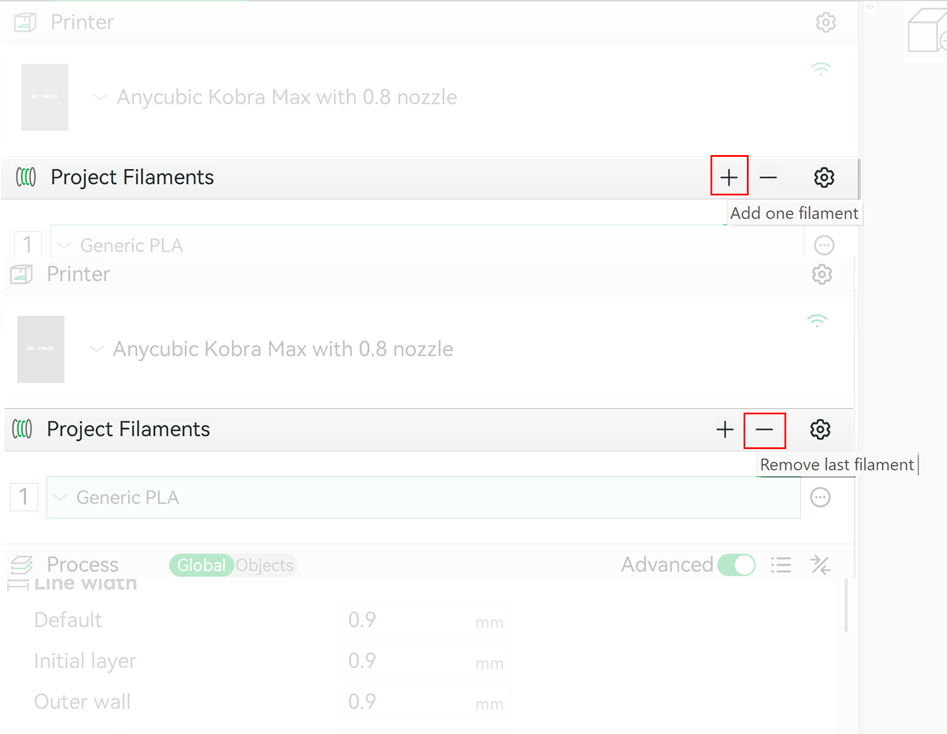The image size is (947, 734).
Task: Open filament settings gear beside red-outlined minus
Action: click(820, 429)
